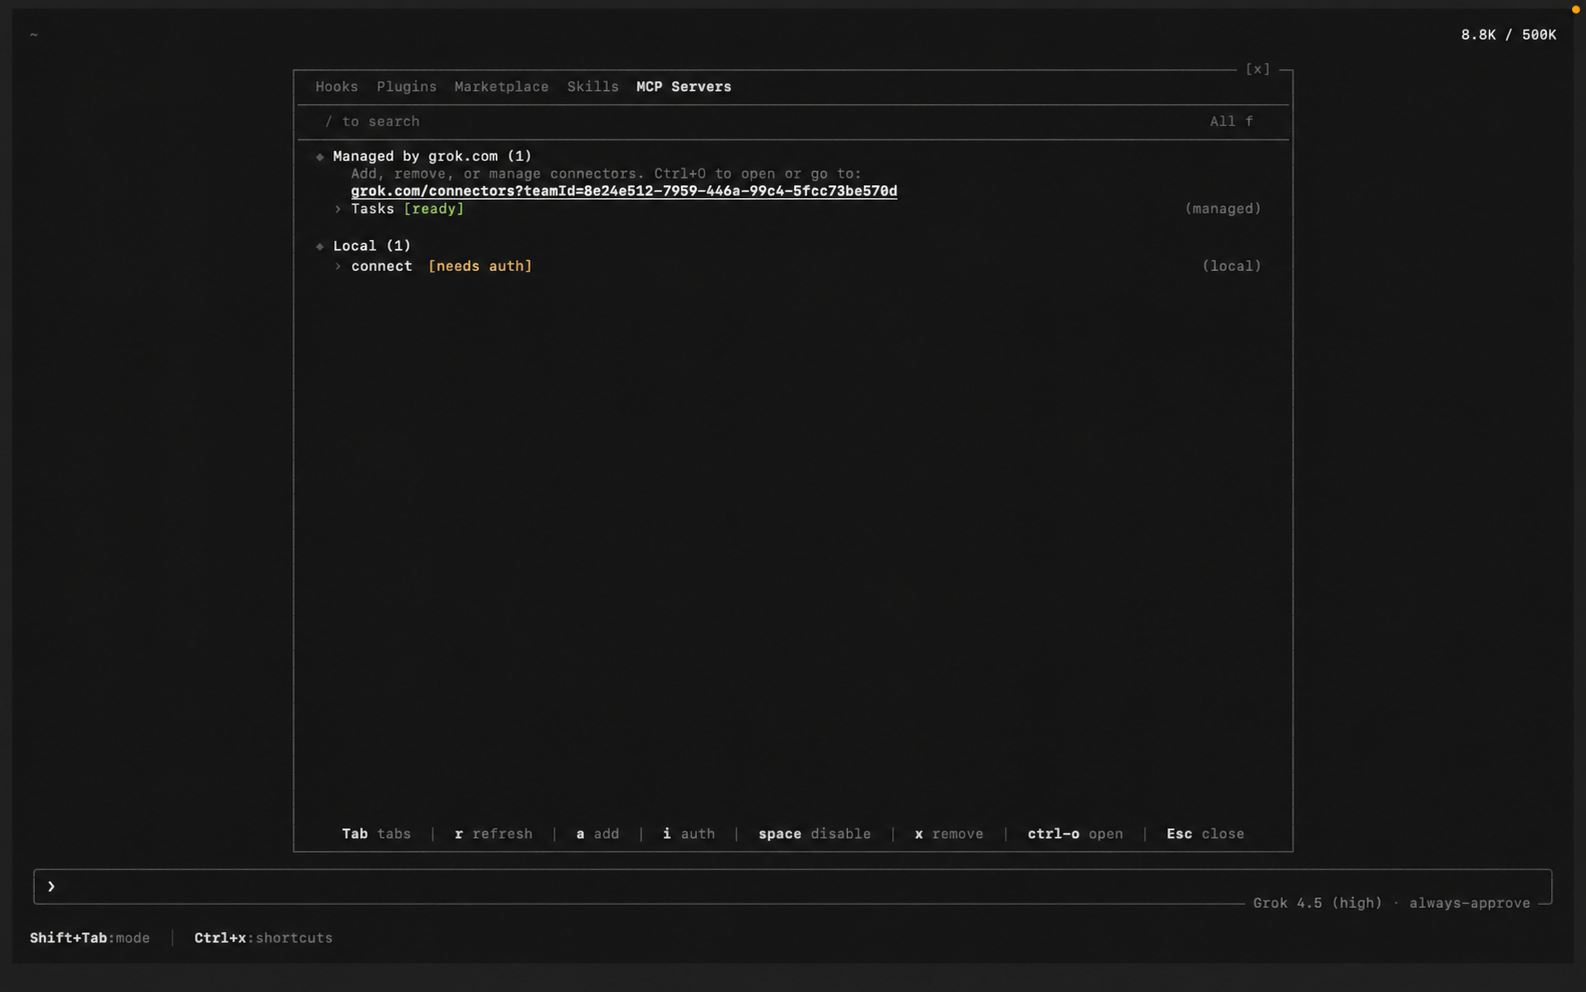The height and width of the screenshot is (992, 1586).
Task: Click the 'Ctrl+x:shortcuts' hint
Action: click(x=263, y=938)
